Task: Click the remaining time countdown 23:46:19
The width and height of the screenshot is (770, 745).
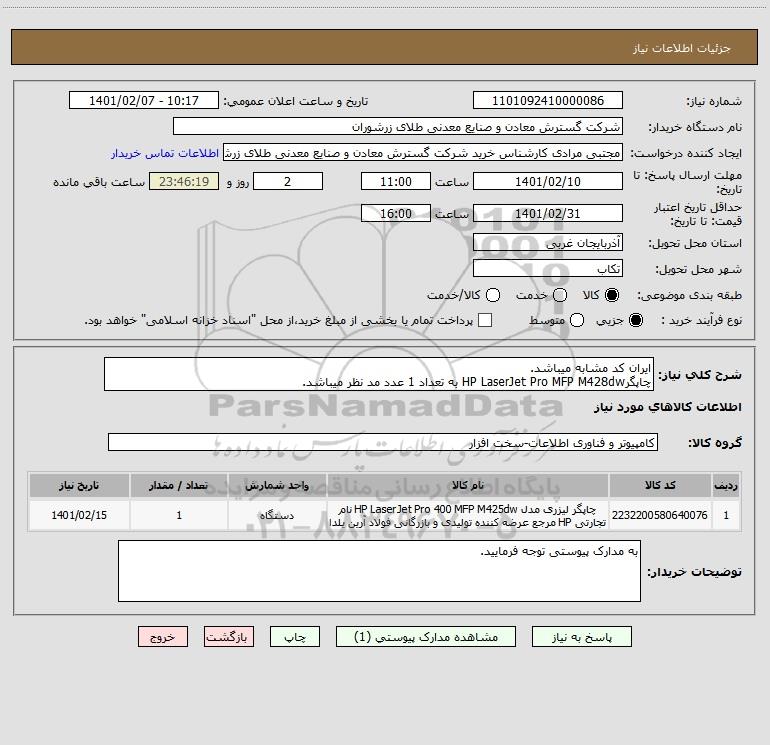Action: 184,181
